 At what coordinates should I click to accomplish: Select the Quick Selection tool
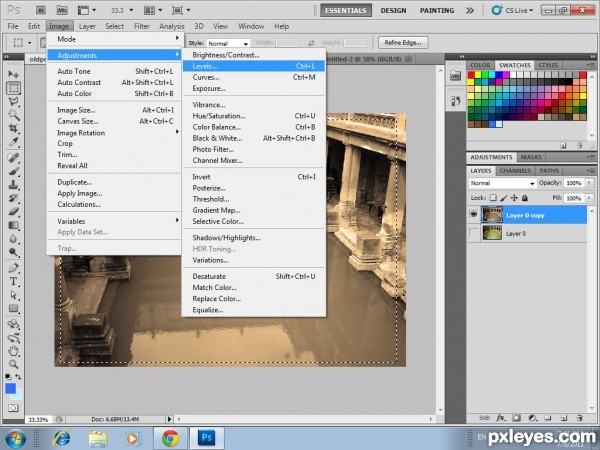tap(13, 115)
